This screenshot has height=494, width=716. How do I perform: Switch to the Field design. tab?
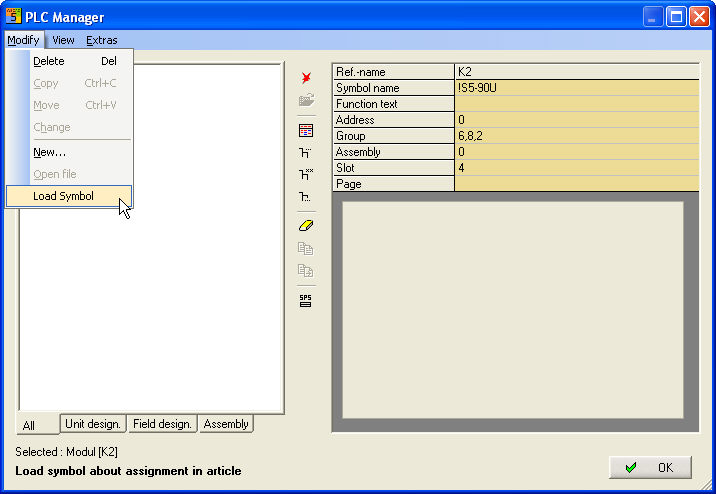click(162, 424)
